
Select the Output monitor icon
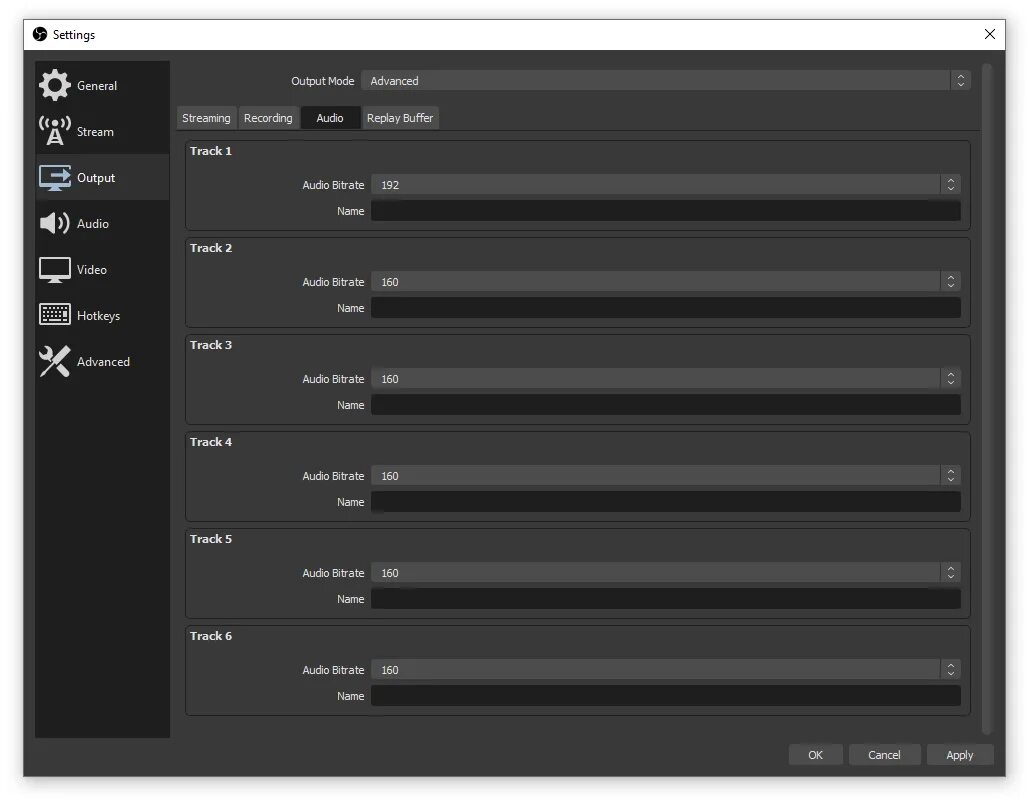[x=54, y=177]
